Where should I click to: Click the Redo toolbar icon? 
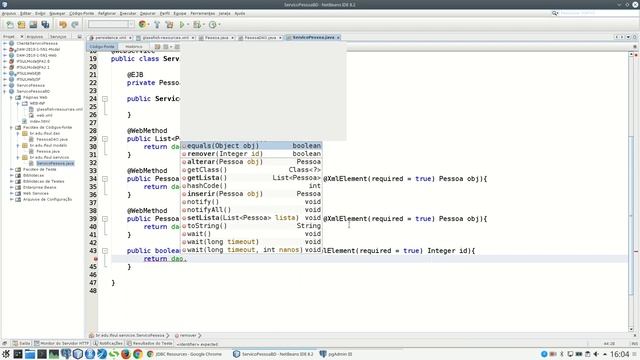(x=75, y=25)
